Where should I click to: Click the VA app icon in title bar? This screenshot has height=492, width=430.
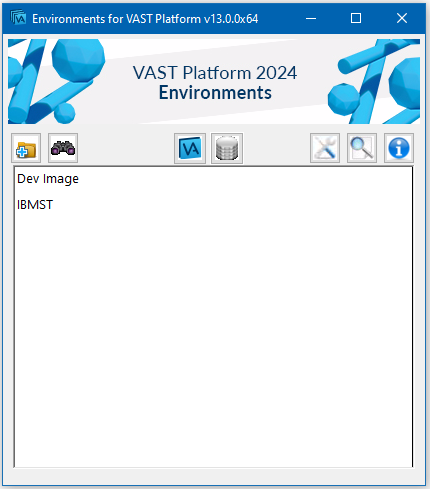pos(18,18)
